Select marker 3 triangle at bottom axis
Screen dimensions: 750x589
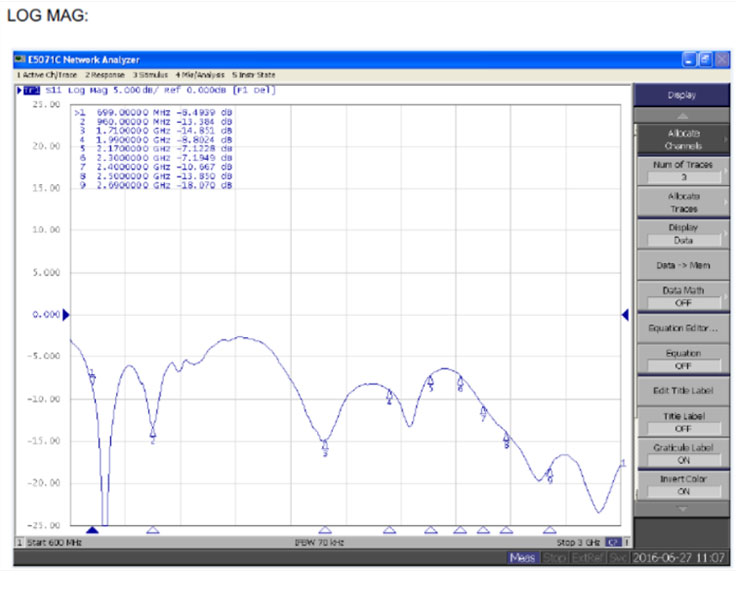325,530
